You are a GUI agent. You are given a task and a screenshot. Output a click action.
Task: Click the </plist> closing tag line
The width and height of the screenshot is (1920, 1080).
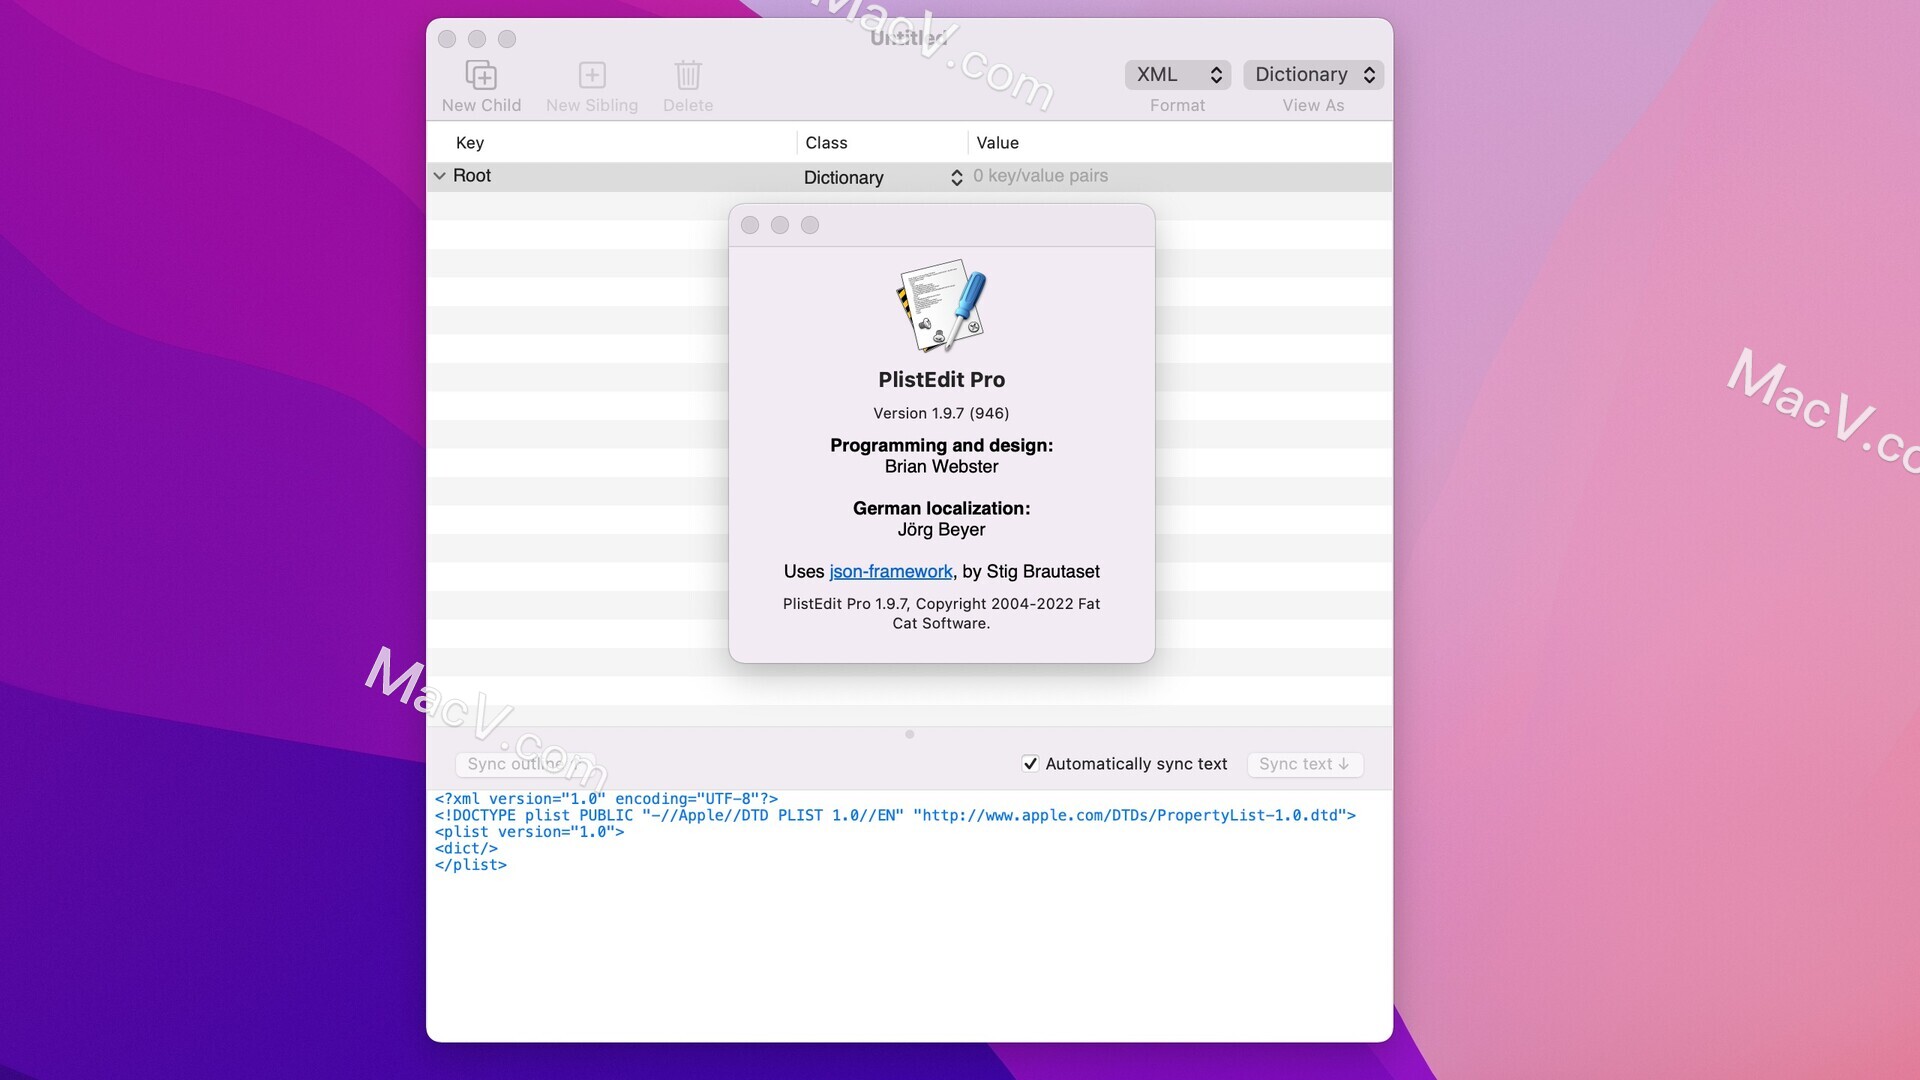pos(471,865)
